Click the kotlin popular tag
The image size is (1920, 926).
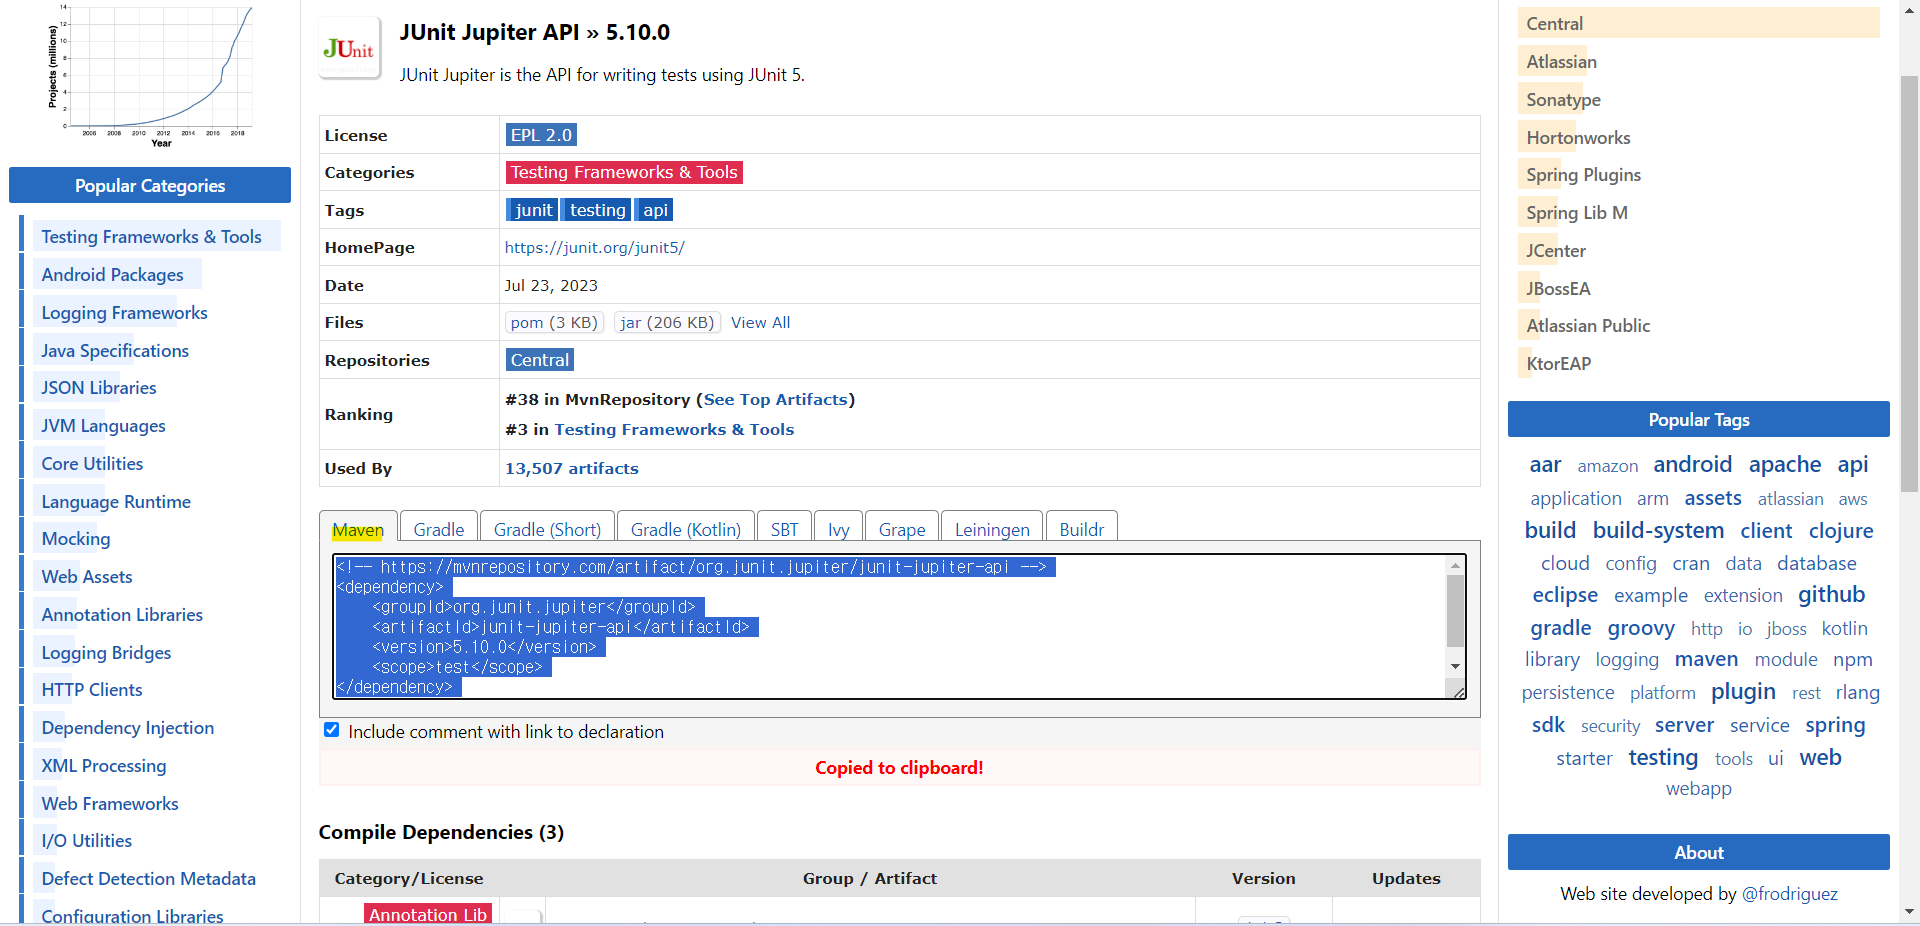pyautogui.click(x=1845, y=628)
